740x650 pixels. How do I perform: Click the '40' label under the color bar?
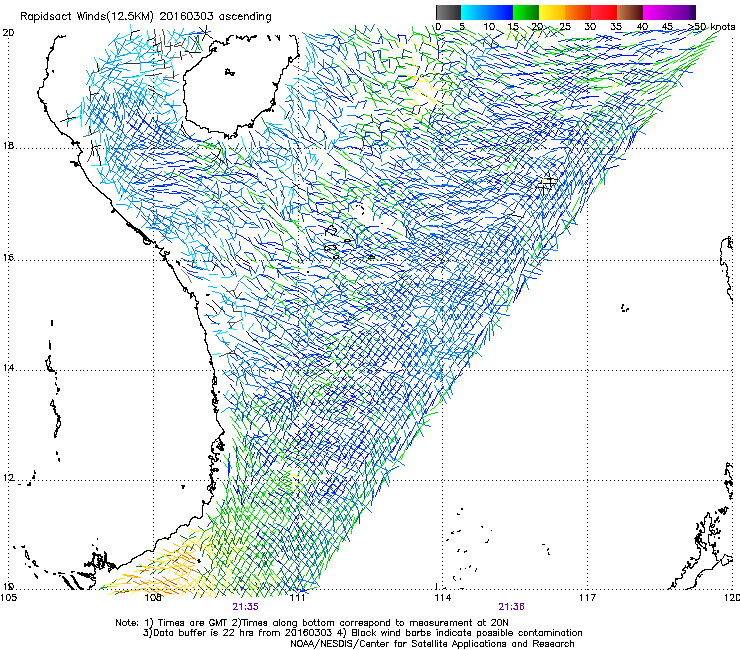642,27
